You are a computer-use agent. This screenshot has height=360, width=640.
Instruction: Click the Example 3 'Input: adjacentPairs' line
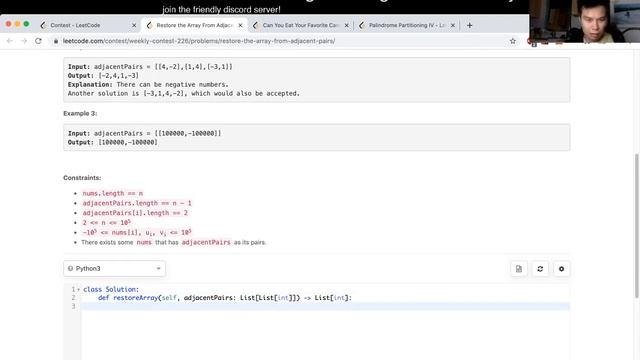tap(144, 133)
